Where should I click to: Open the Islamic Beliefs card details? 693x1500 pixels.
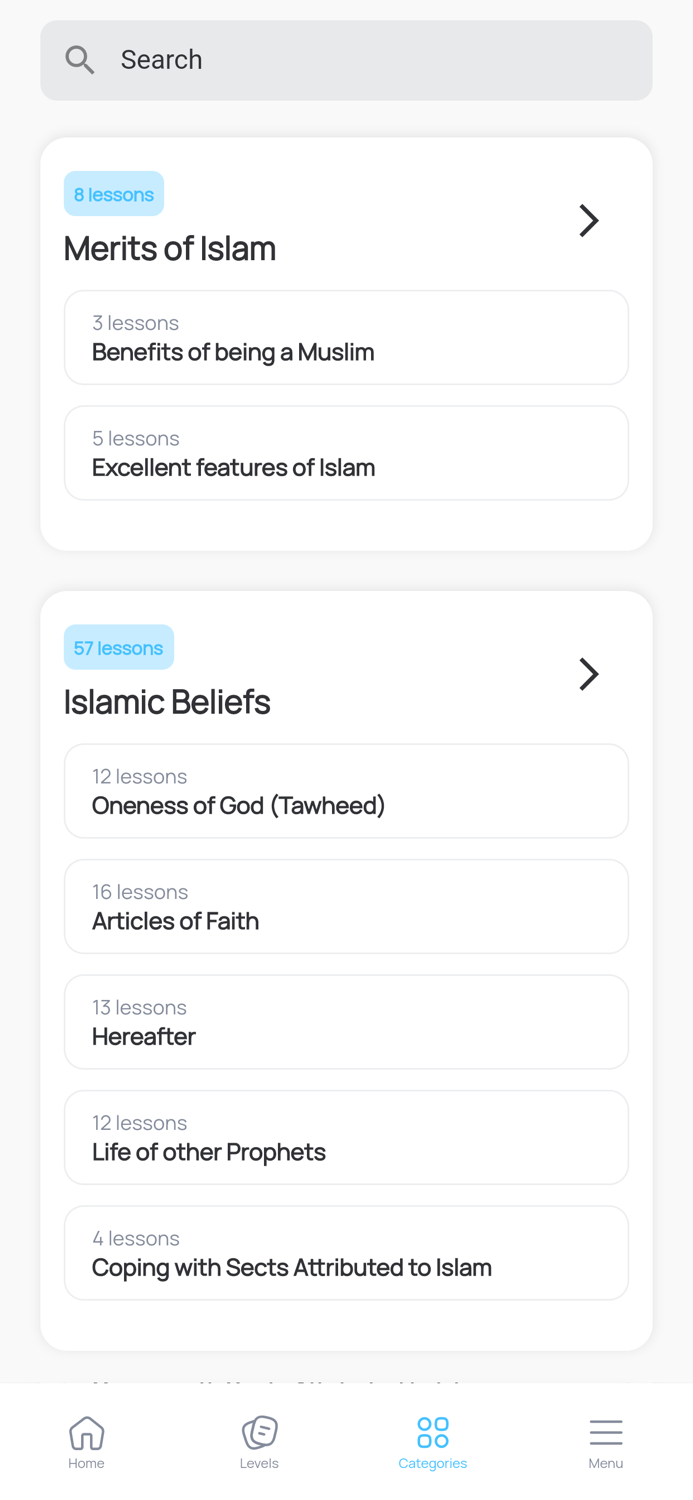click(x=166, y=702)
